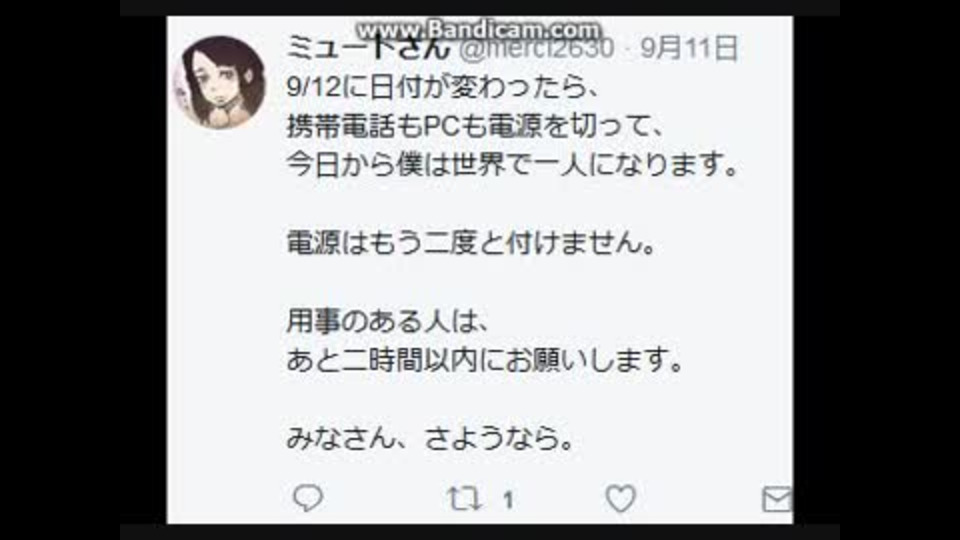Click the line 用事のある人は

[387, 321]
